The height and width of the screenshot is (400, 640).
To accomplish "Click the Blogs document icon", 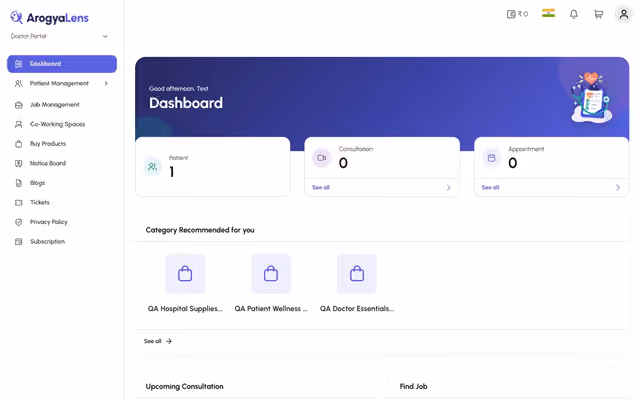I will click(18, 183).
